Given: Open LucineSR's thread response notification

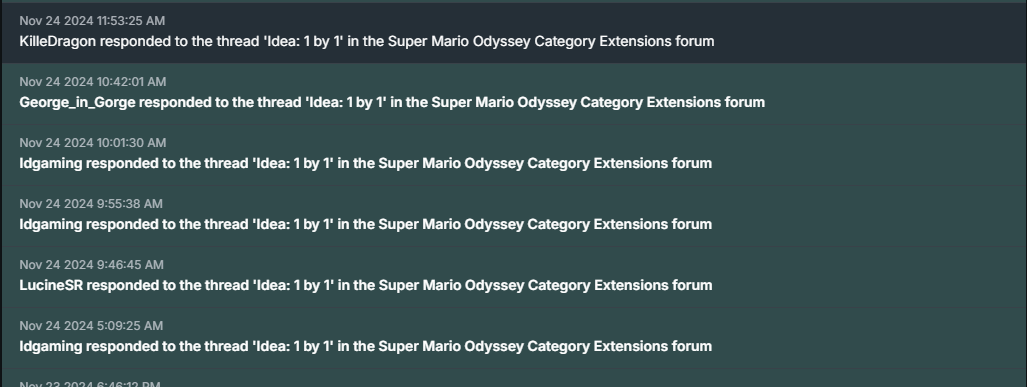Looking at the screenshot, I should (x=514, y=276).
